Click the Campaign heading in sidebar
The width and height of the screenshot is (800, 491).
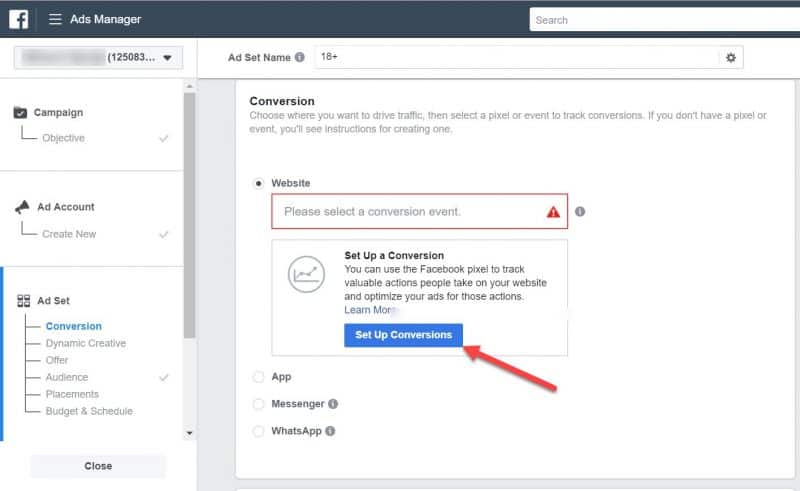pos(58,112)
